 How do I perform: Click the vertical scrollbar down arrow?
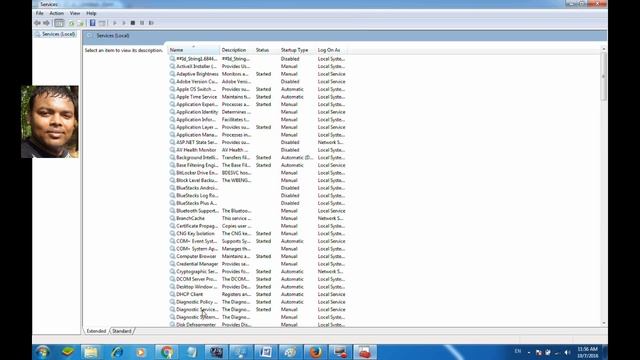pyautogui.click(x=604, y=323)
